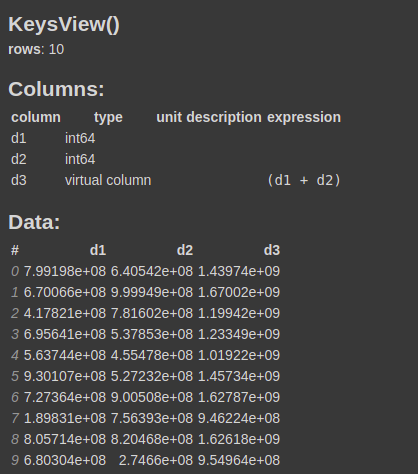The height and width of the screenshot is (474, 418).
Task: Click value 9.46224e+08
Action: pos(239,418)
